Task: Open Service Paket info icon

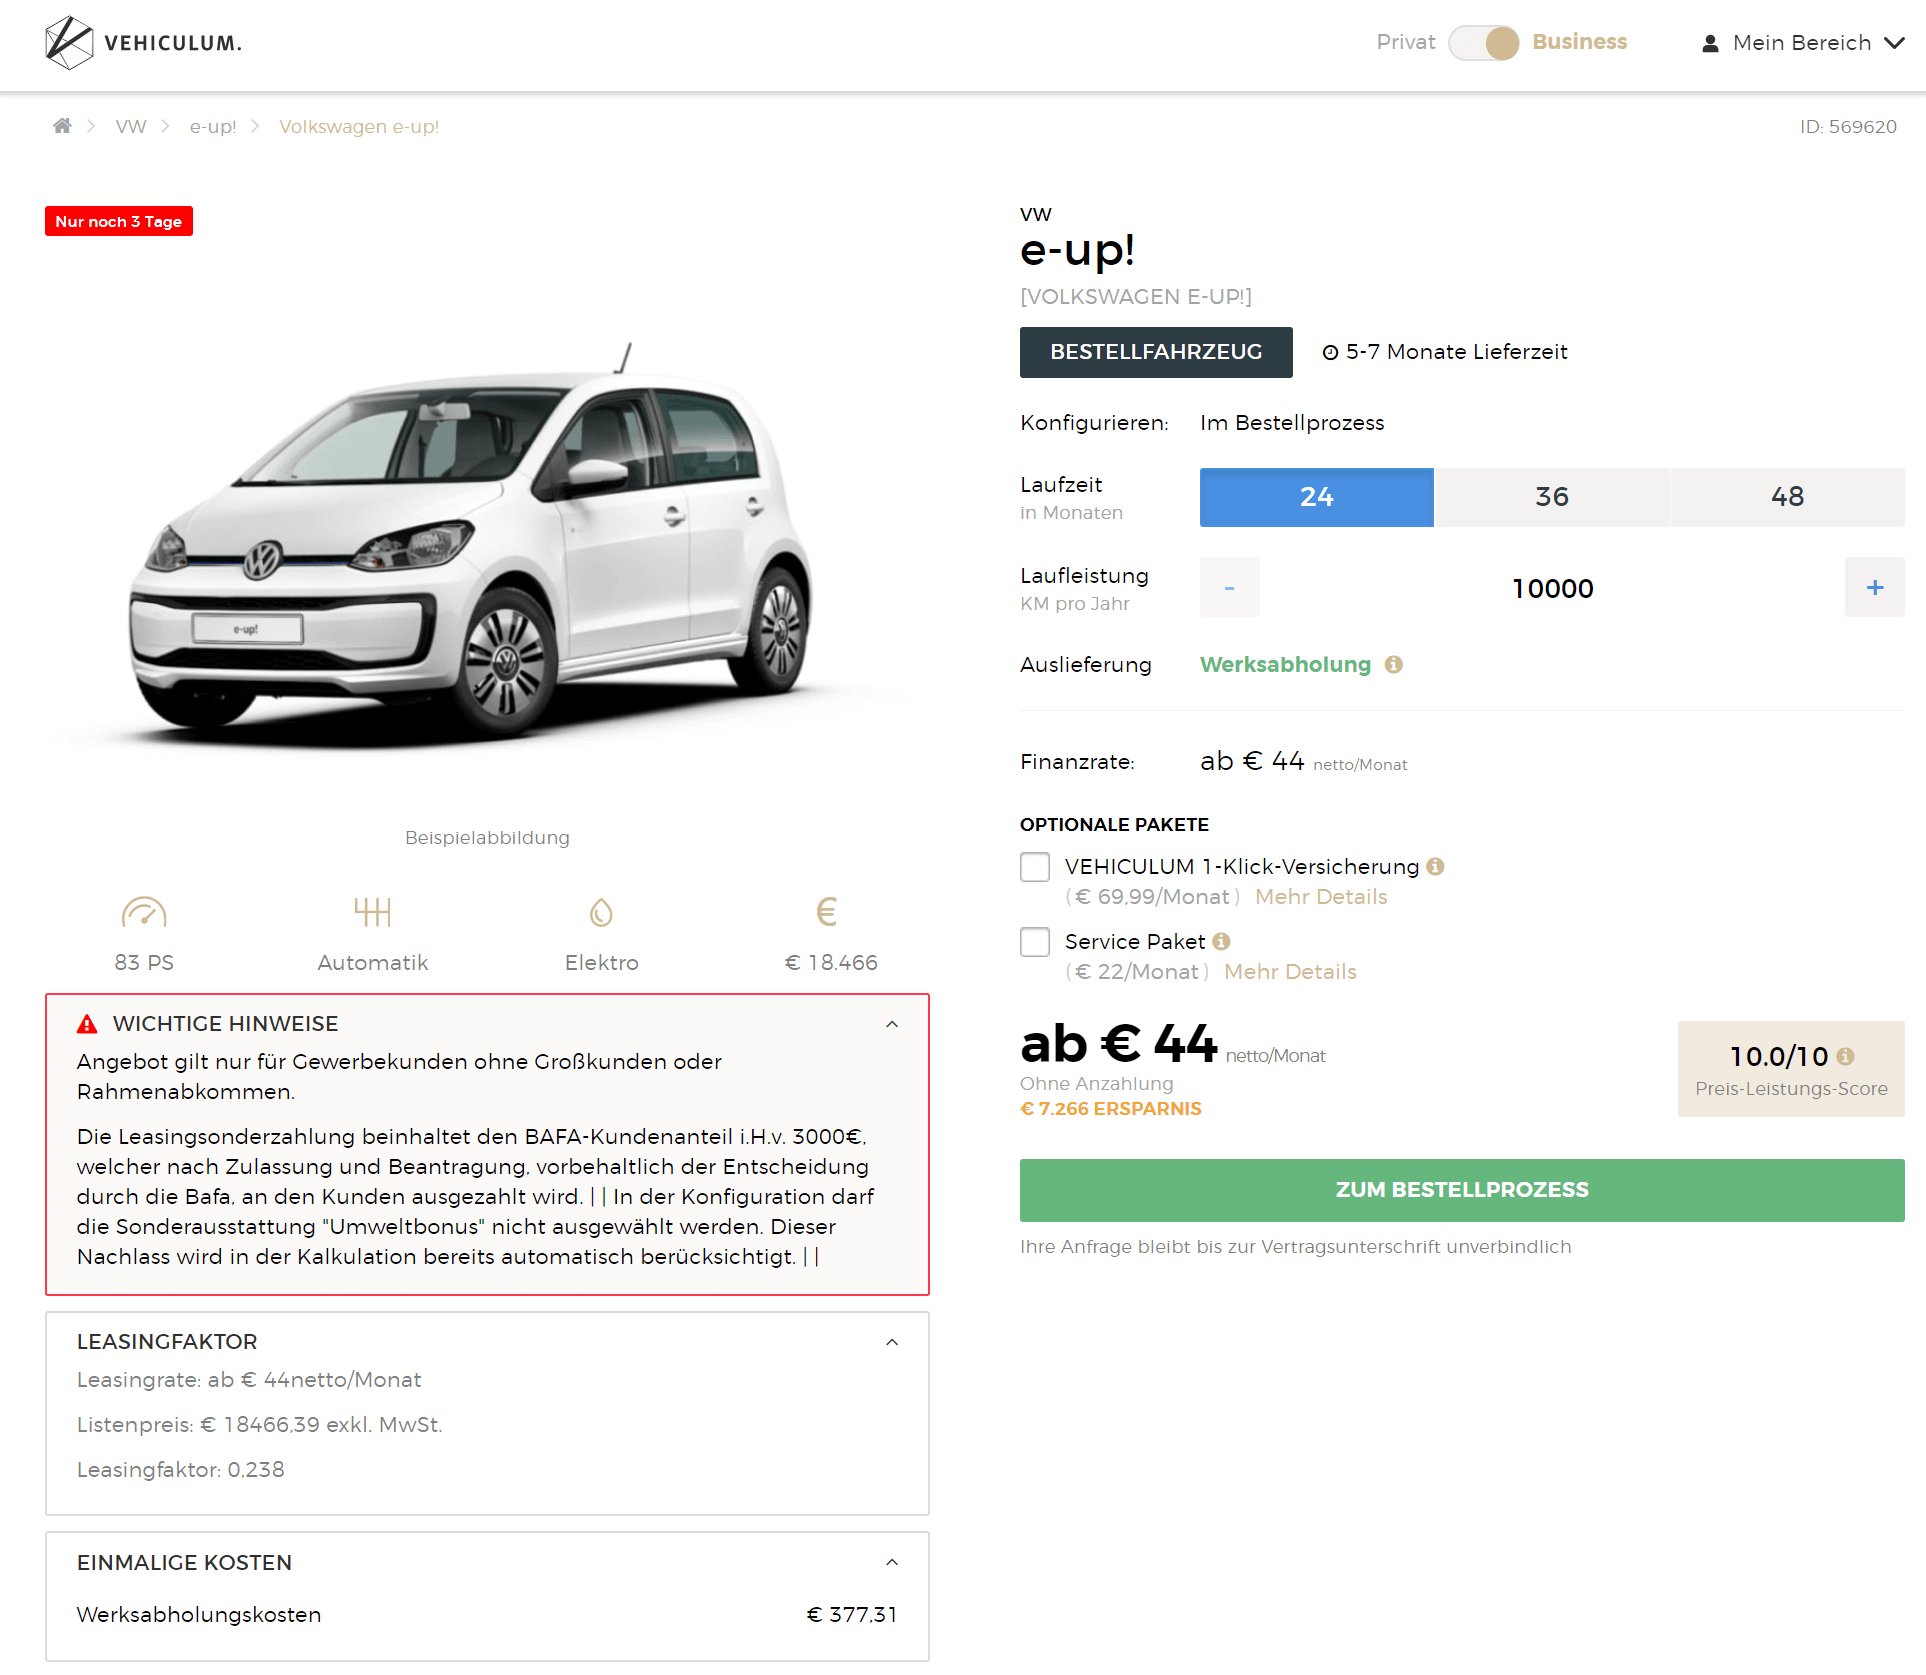Action: click(x=1221, y=942)
